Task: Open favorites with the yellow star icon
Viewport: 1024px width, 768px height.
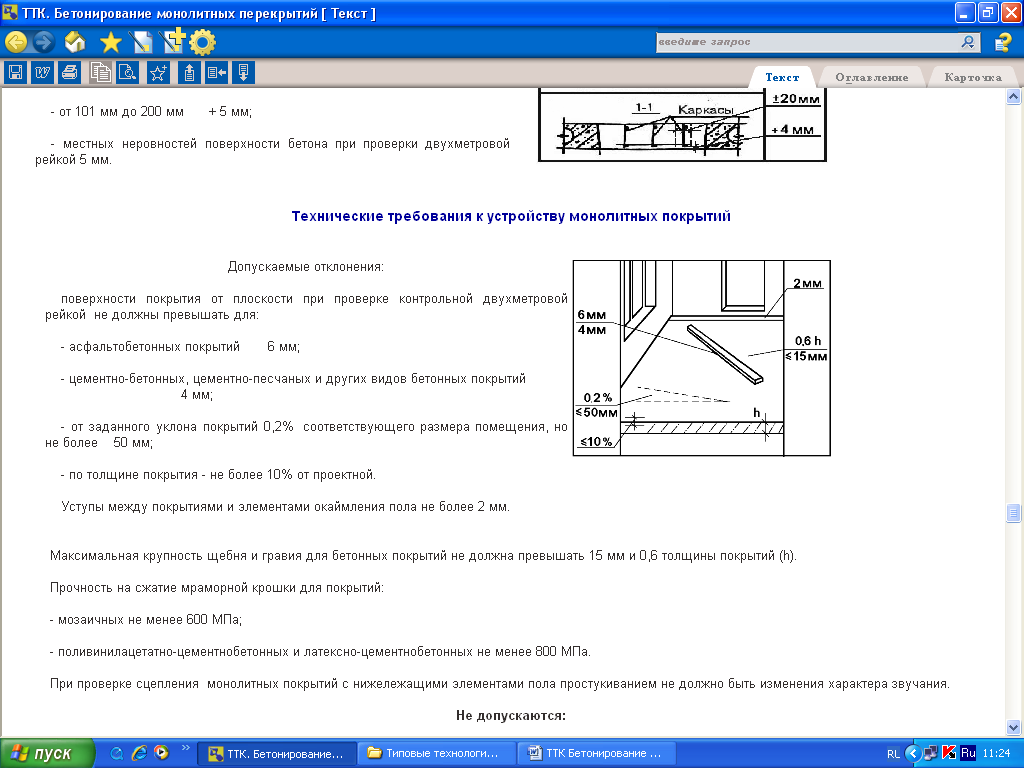Action: [x=110, y=42]
